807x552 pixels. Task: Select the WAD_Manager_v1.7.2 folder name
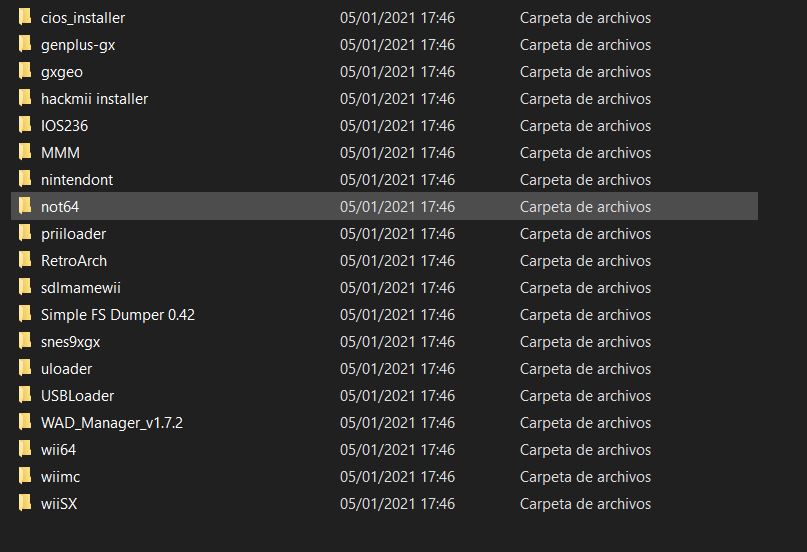coord(111,423)
